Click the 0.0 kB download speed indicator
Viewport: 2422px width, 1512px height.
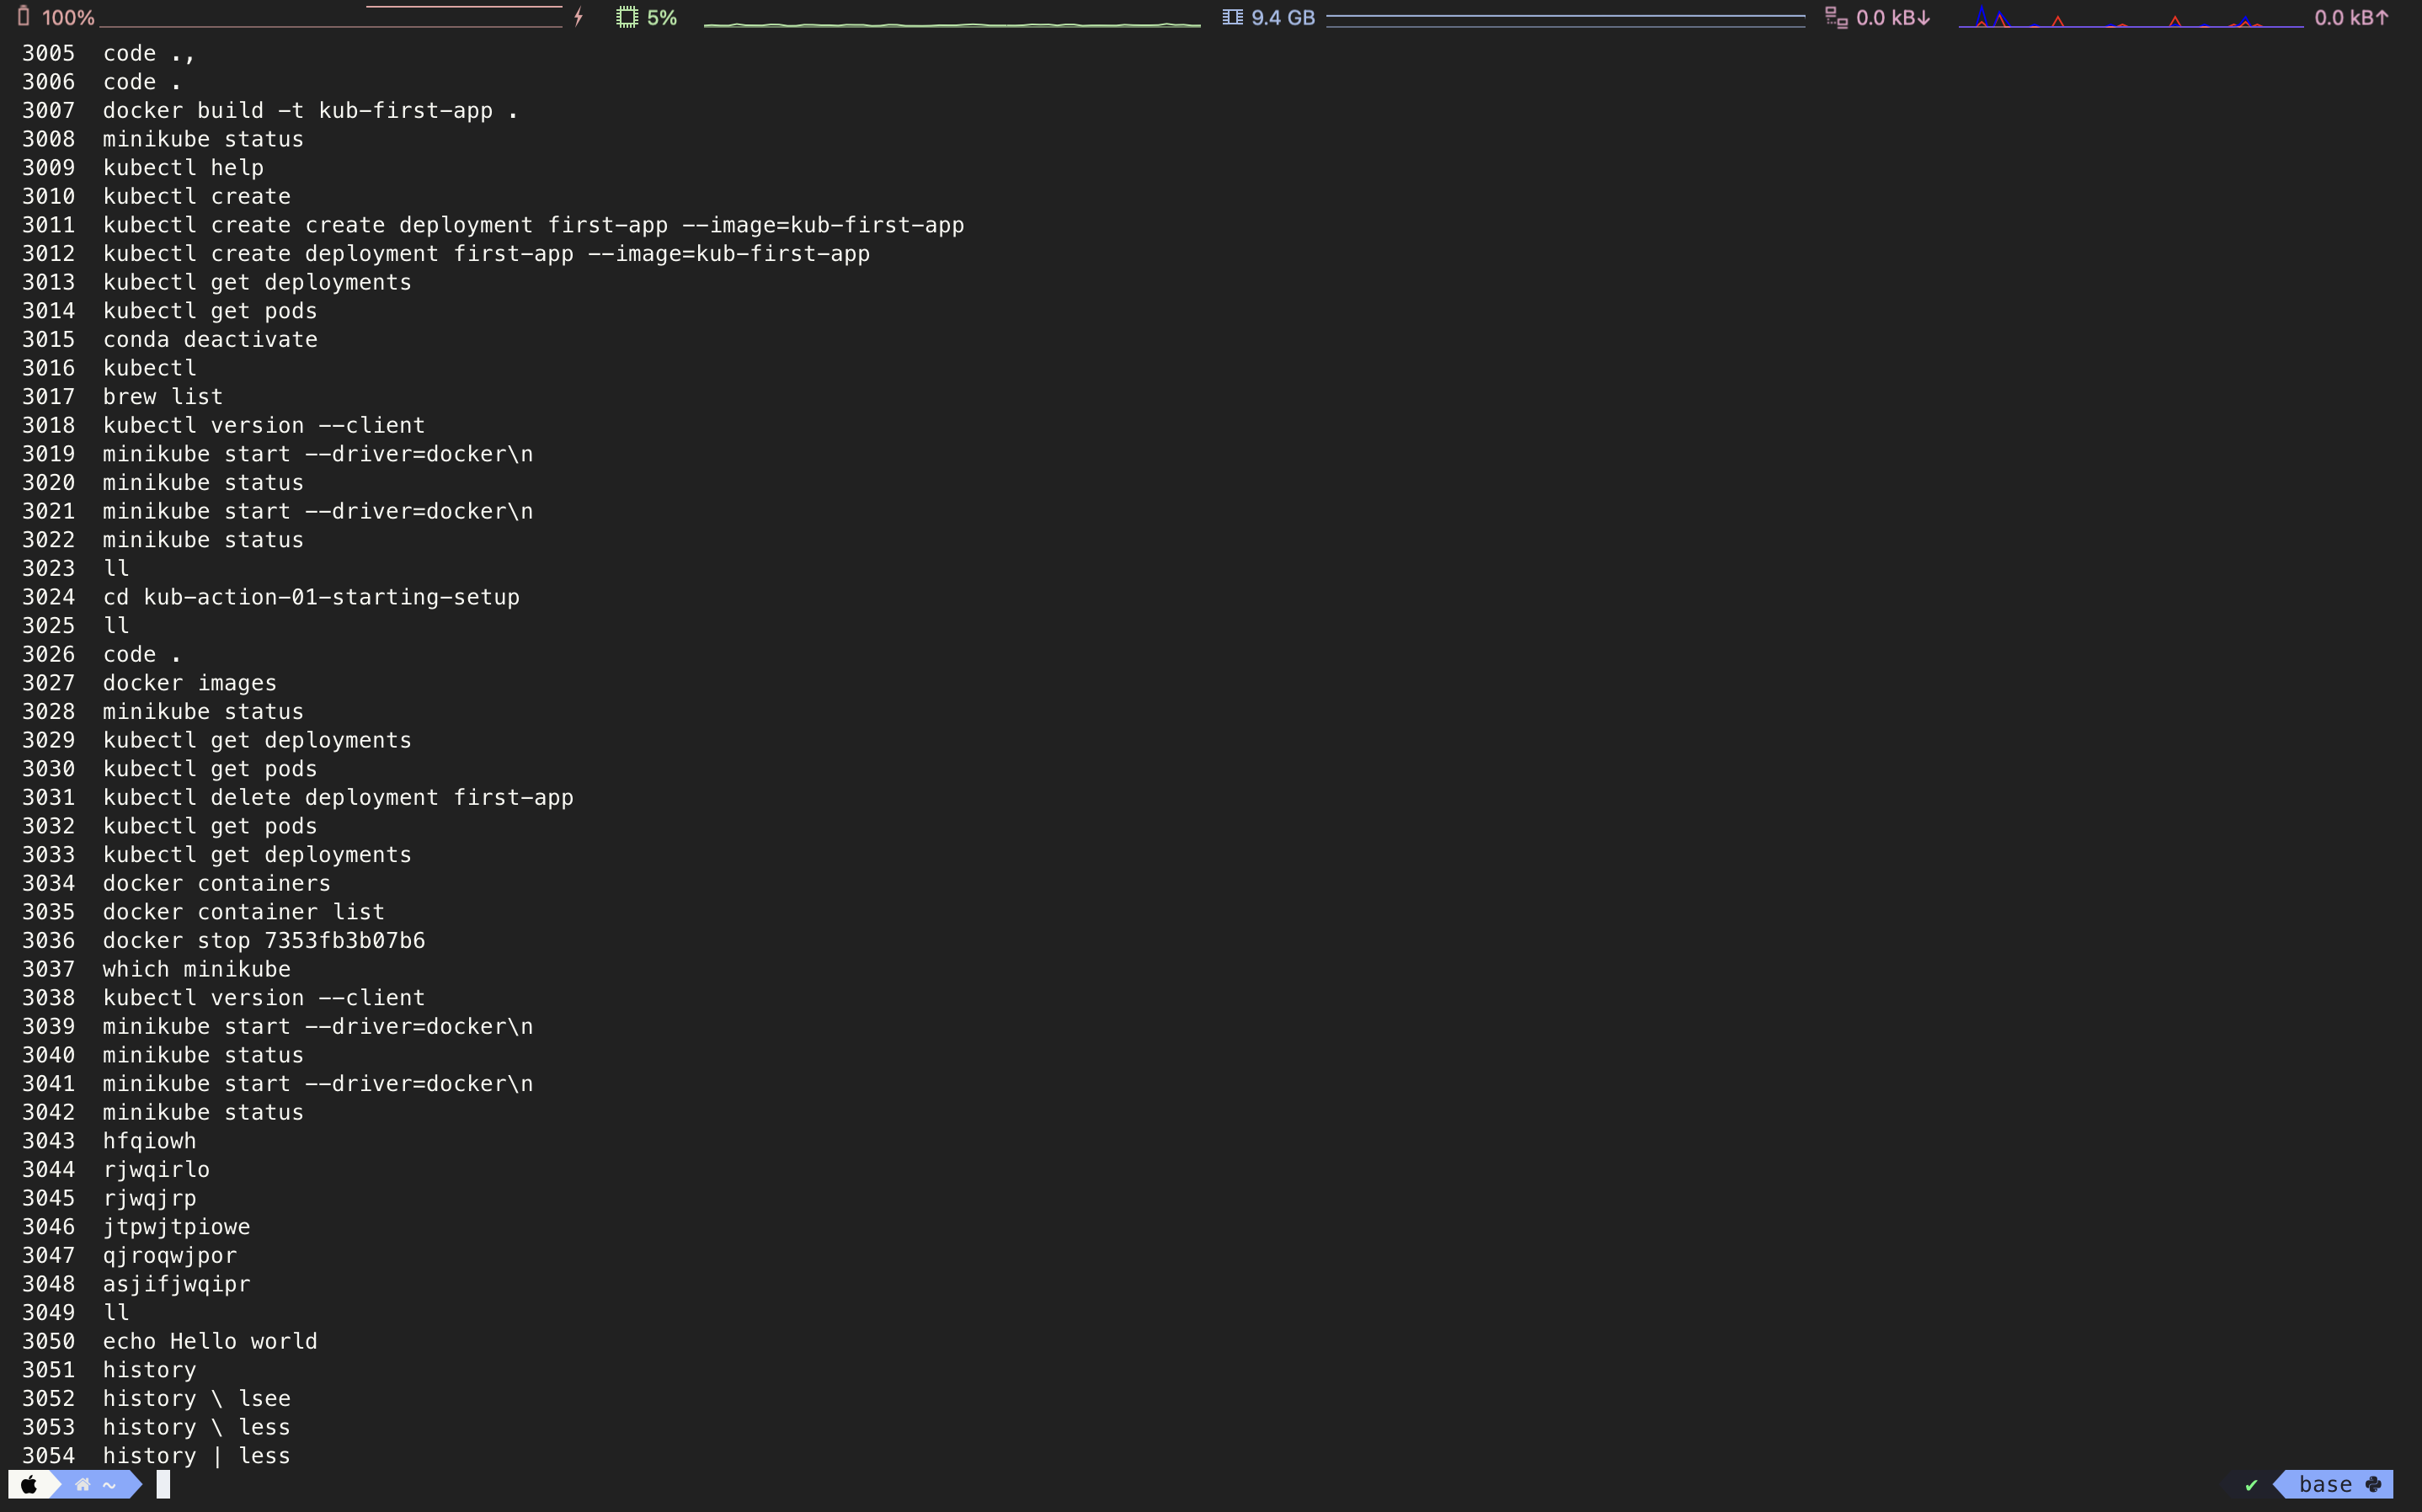[1893, 17]
